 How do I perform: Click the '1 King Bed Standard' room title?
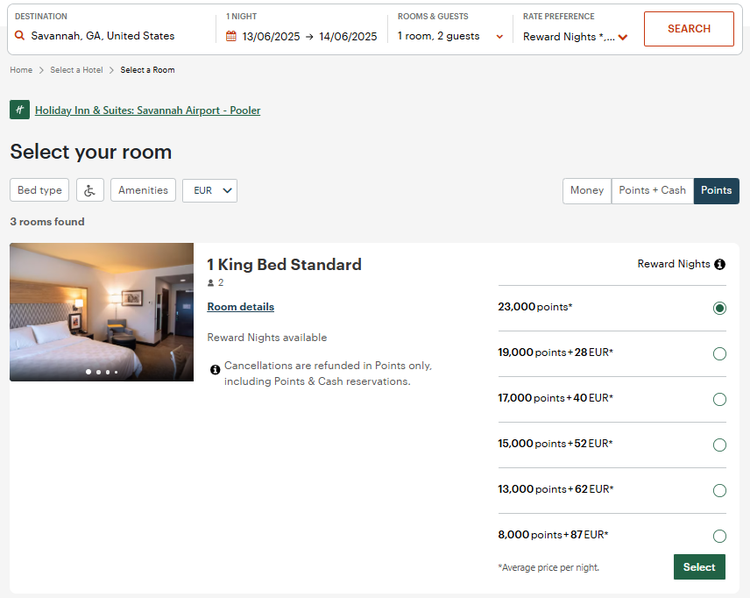[284, 265]
